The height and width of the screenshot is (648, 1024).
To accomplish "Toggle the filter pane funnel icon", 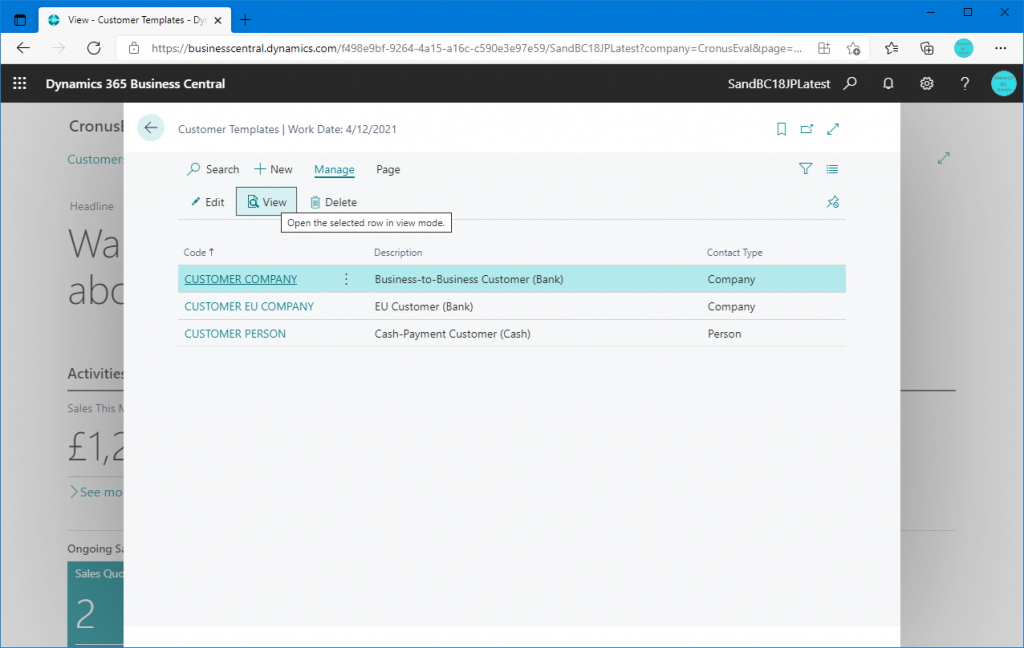I will [x=805, y=169].
